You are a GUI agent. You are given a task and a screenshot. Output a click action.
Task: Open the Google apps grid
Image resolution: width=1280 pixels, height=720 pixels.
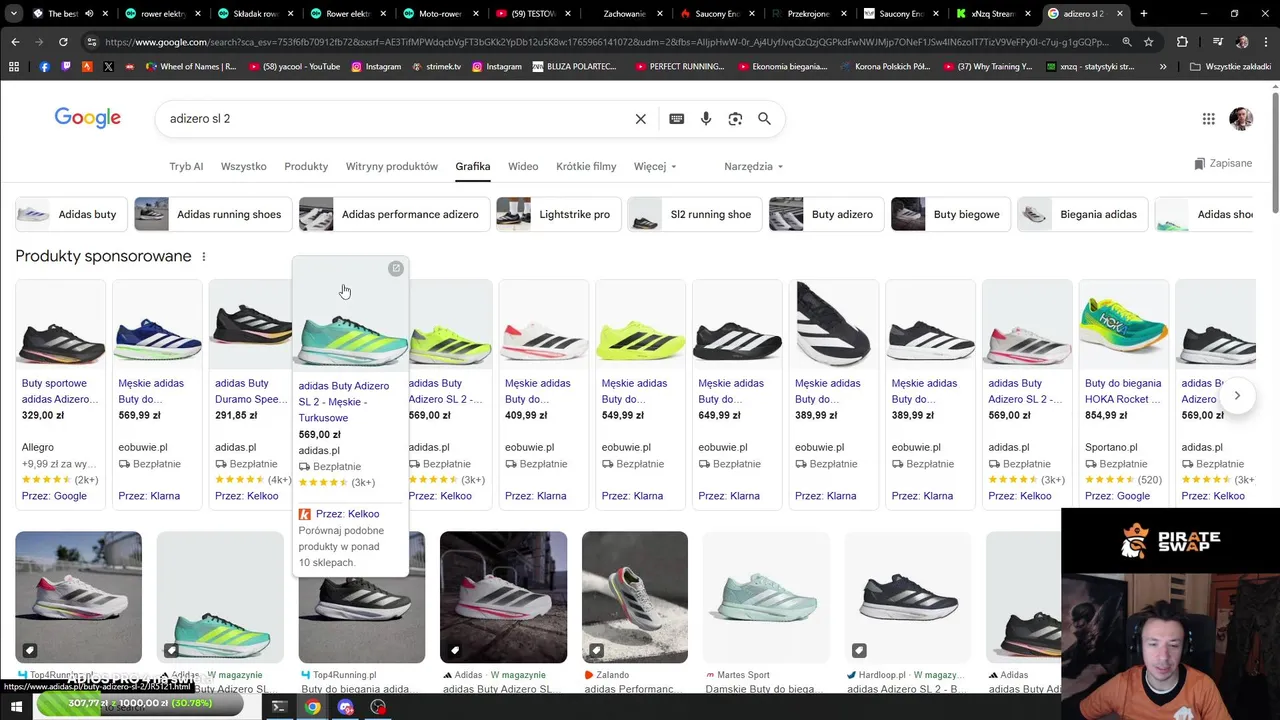[1208, 118]
